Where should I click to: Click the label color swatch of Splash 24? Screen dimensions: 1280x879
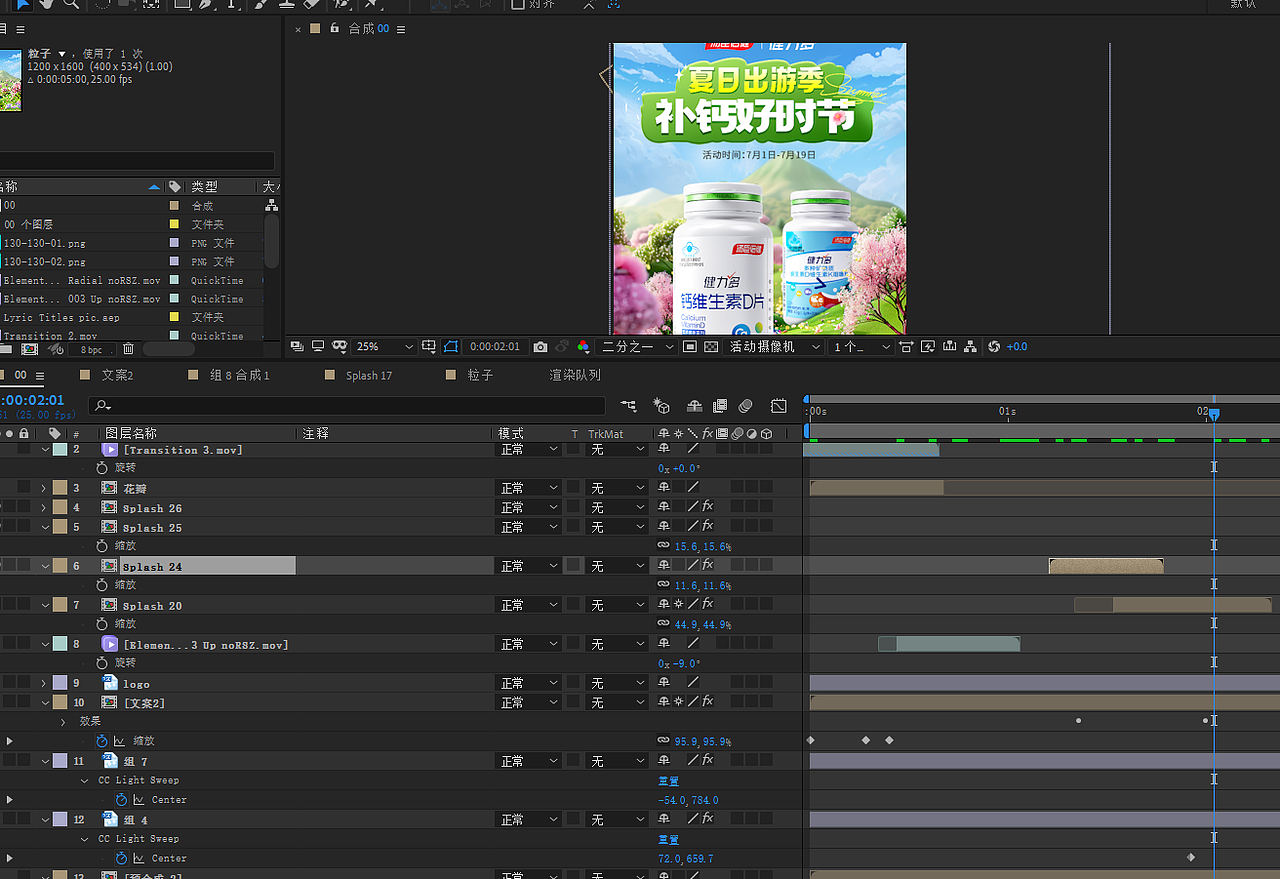click(x=60, y=566)
